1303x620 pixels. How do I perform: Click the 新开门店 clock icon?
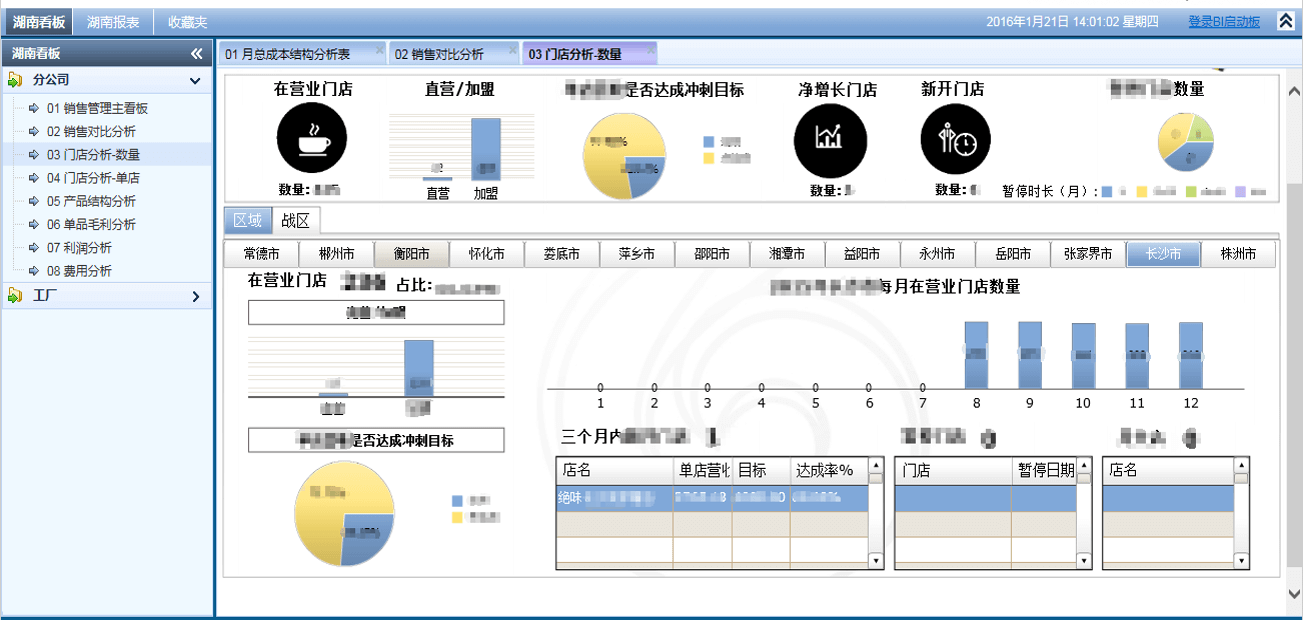[955, 139]
